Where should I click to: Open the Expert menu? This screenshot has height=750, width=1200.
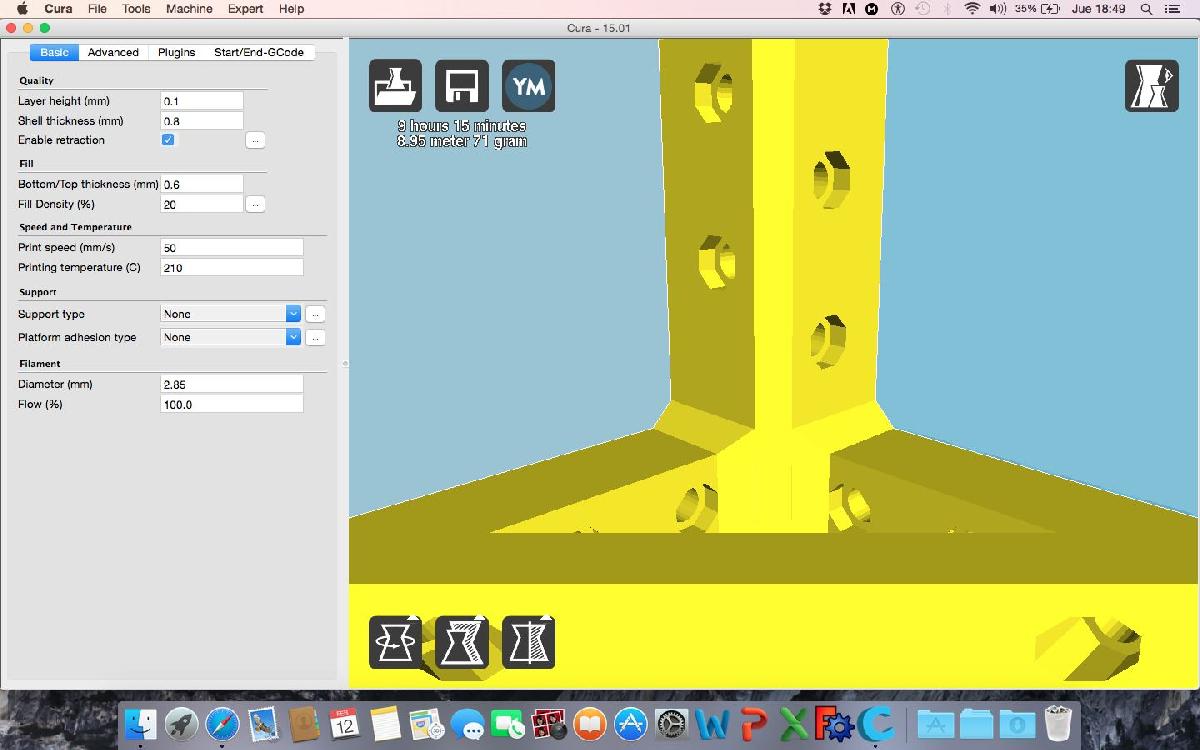245,9
